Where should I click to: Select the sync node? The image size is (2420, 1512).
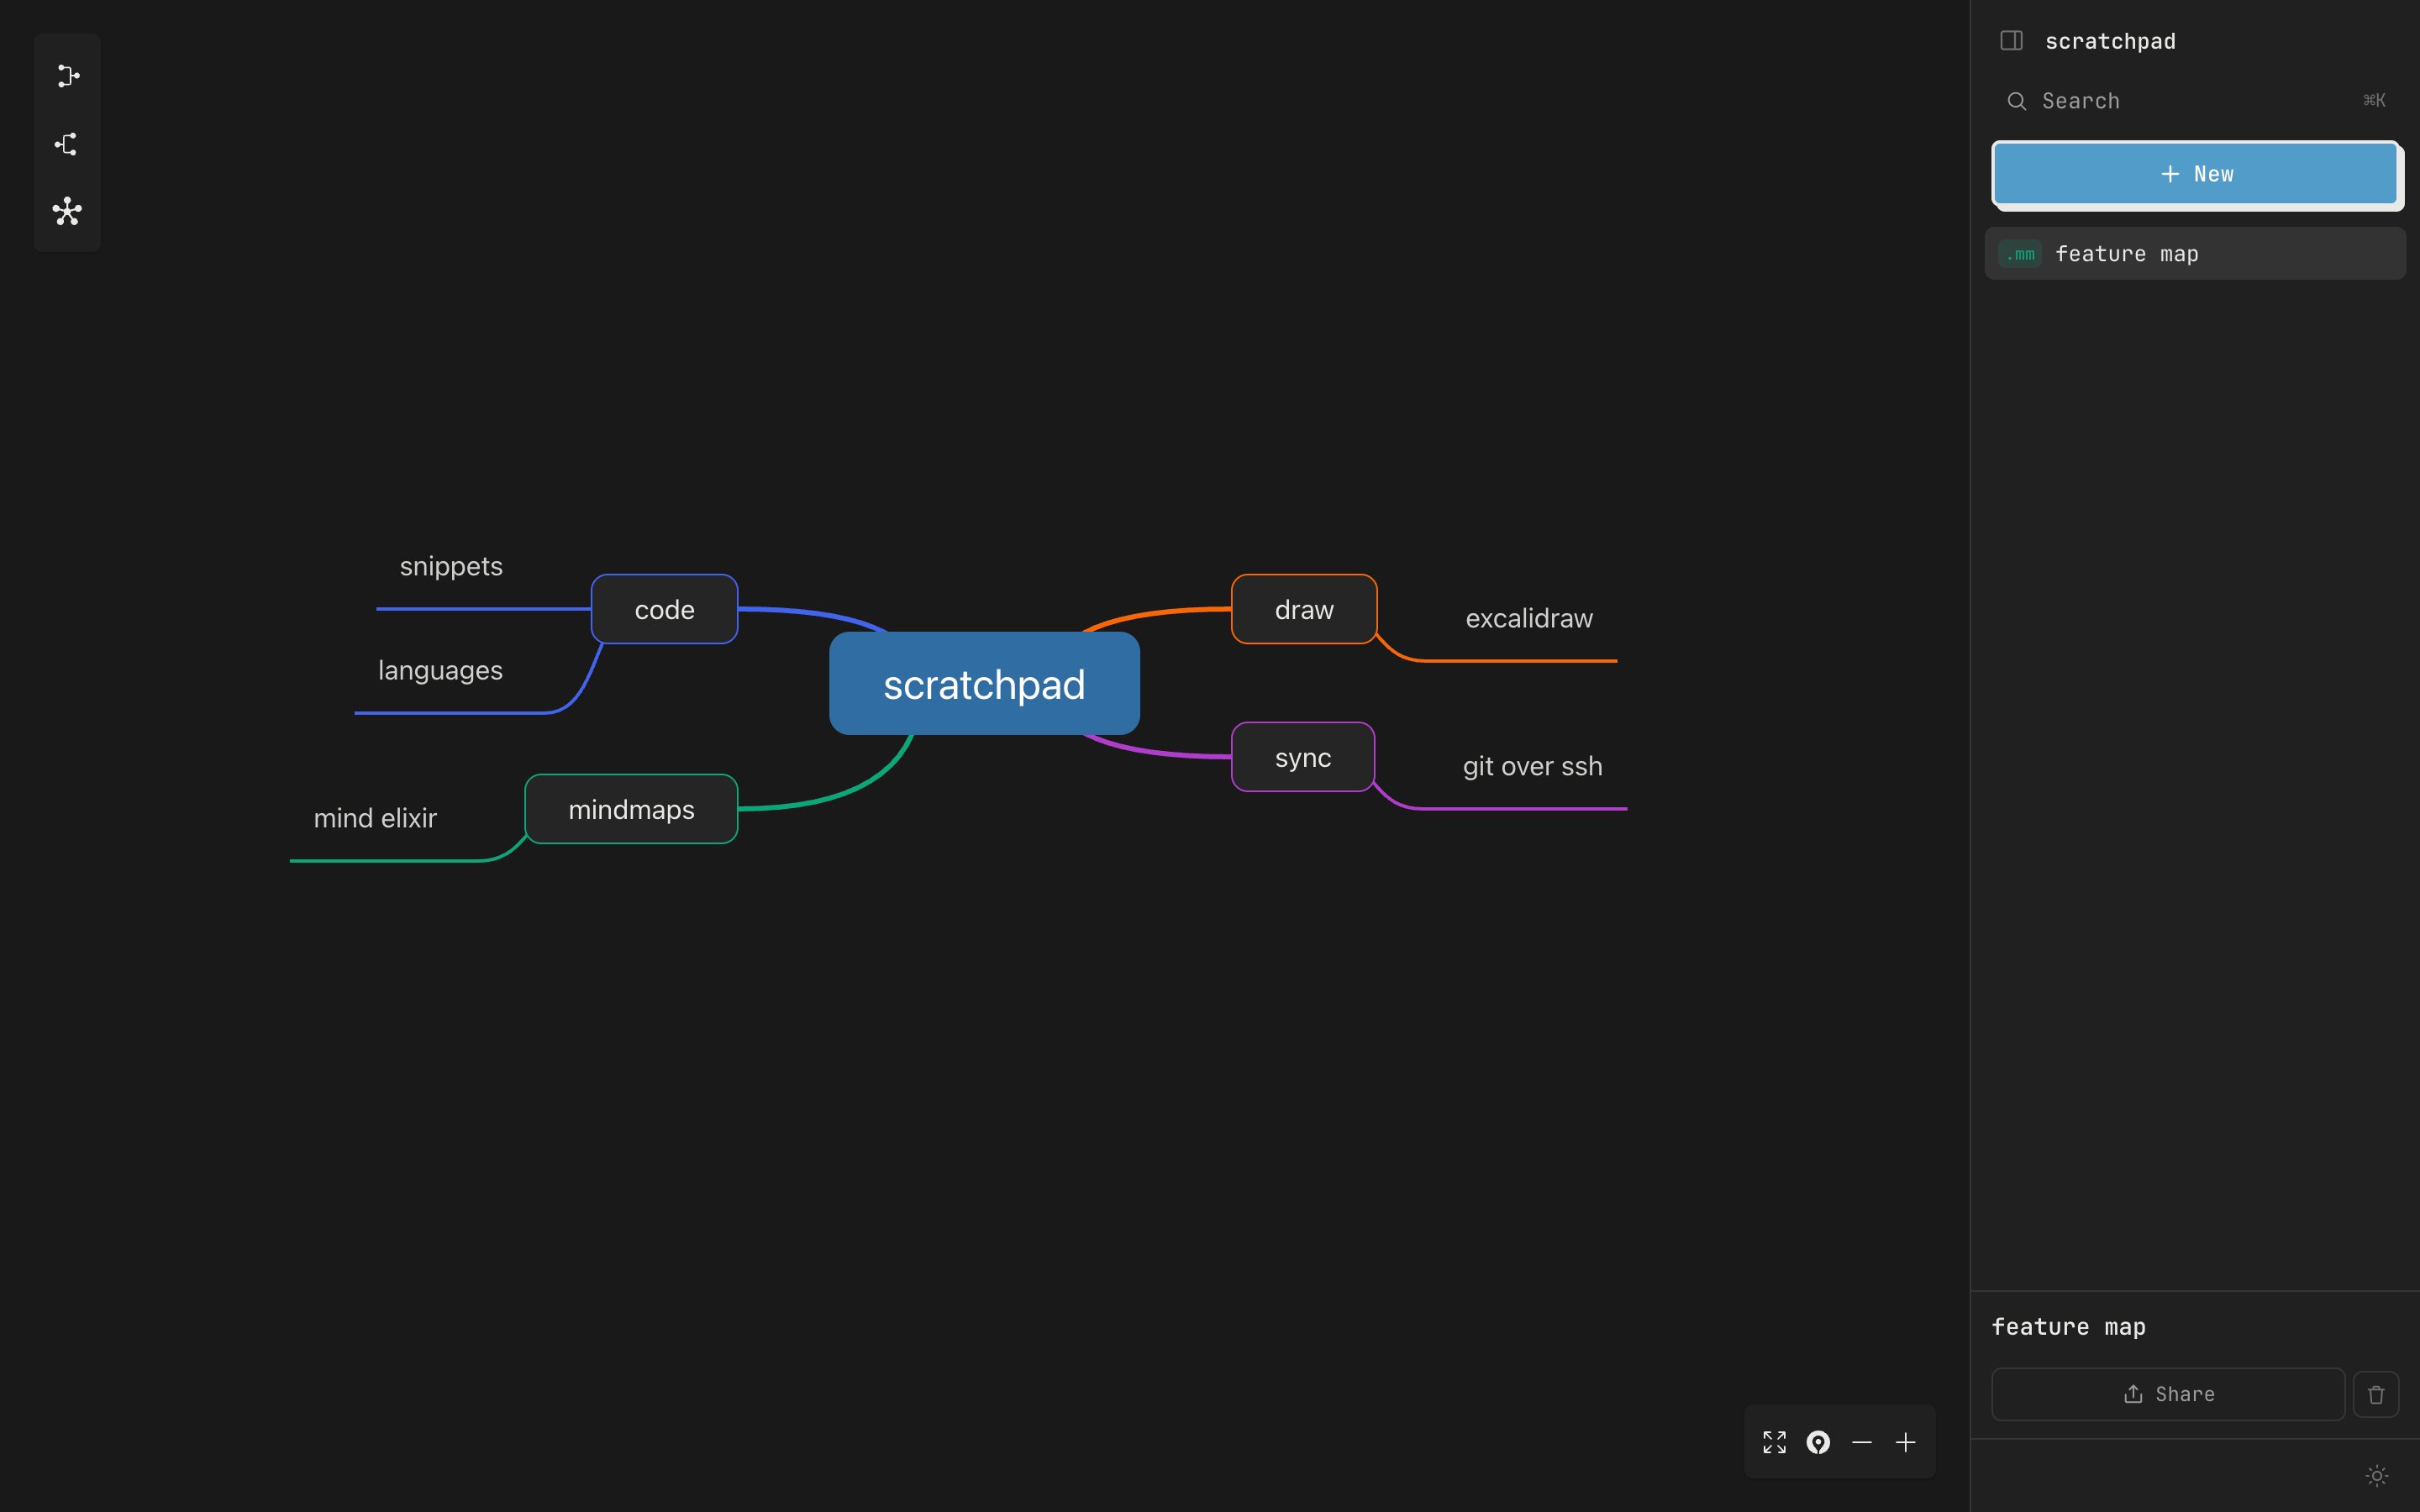click(x=1303, y=757)
